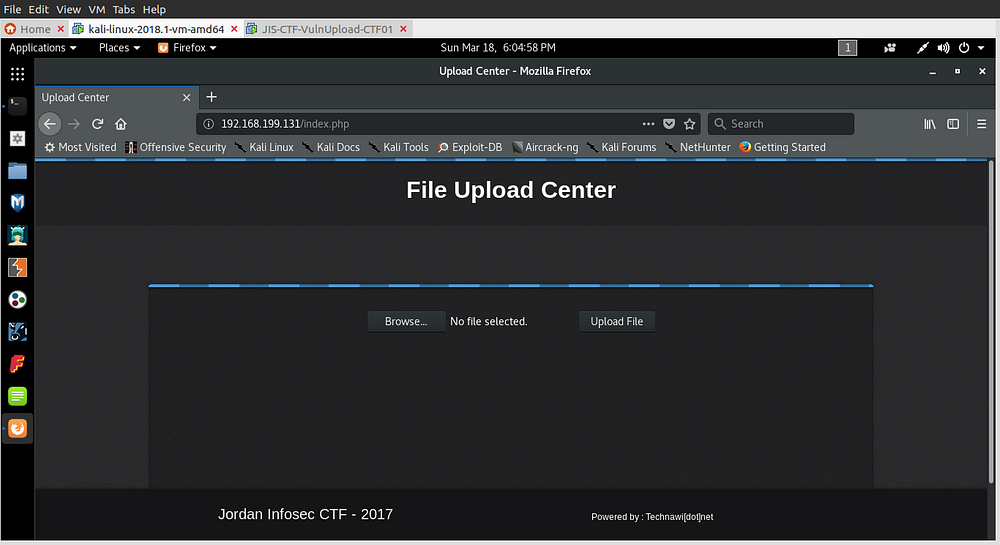Click the Firefox home icon

pos(121,124)
